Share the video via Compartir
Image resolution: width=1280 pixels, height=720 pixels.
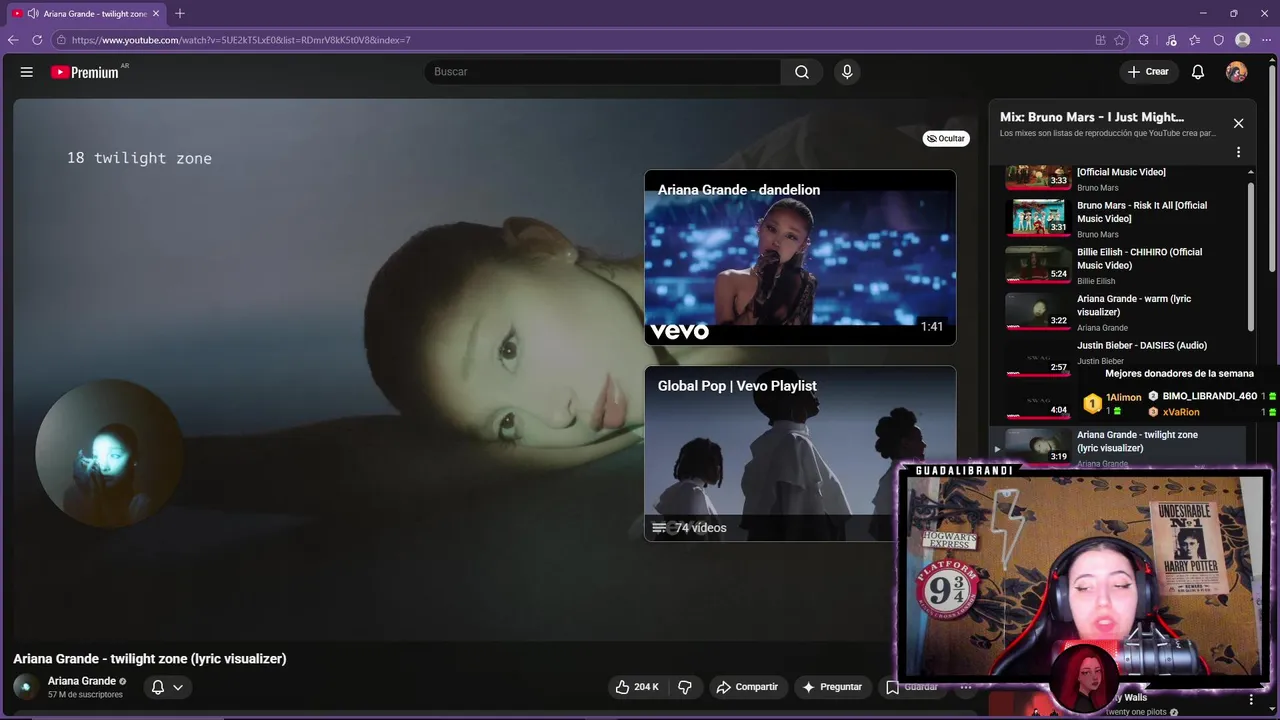[x=746, y=687]
